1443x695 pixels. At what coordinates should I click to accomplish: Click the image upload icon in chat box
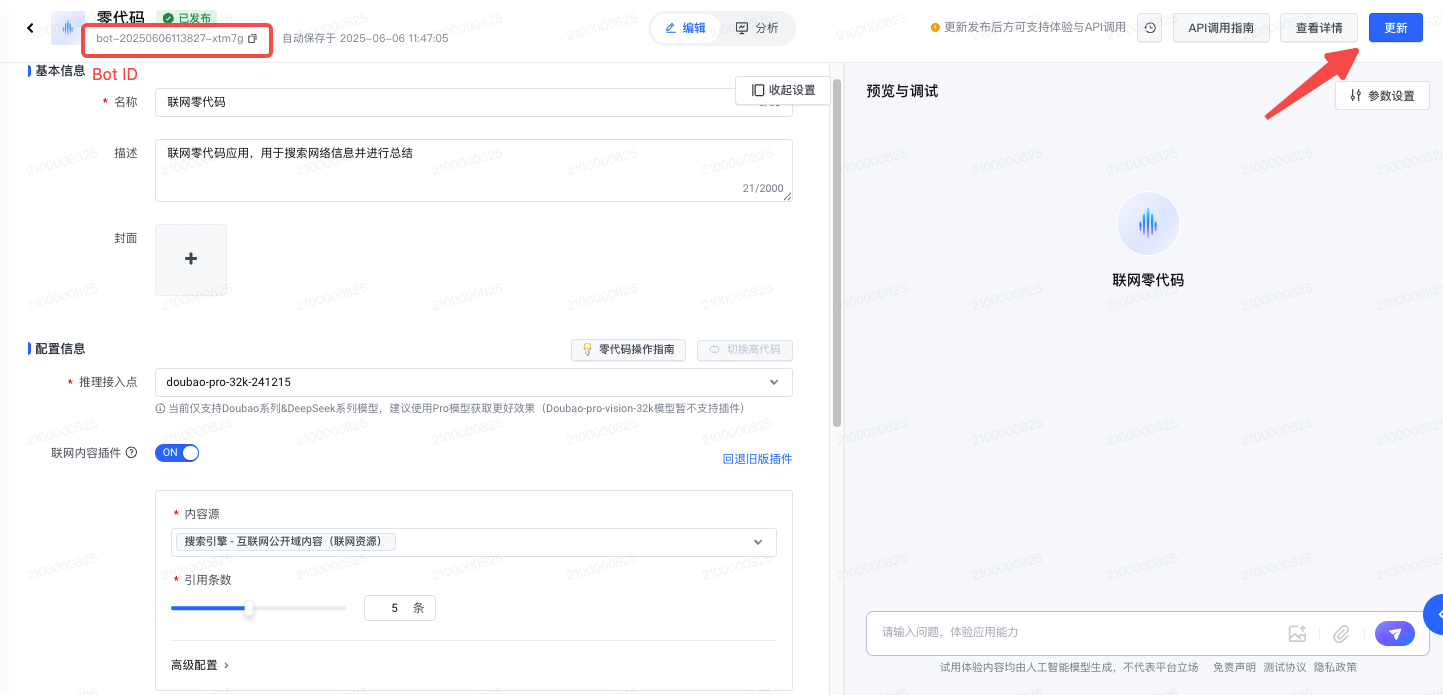1297,633
